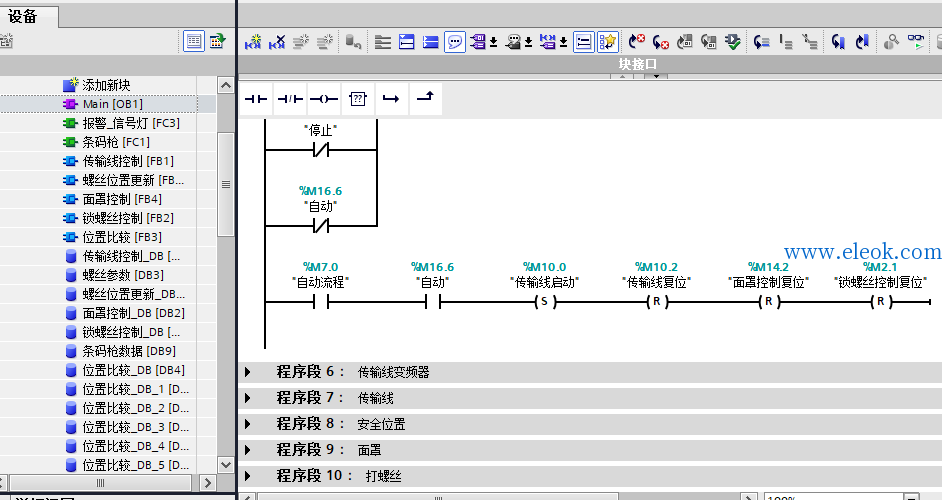Screen dimensions: 942x500
Task: Click the Delete network icon
Action: (277, 41)
